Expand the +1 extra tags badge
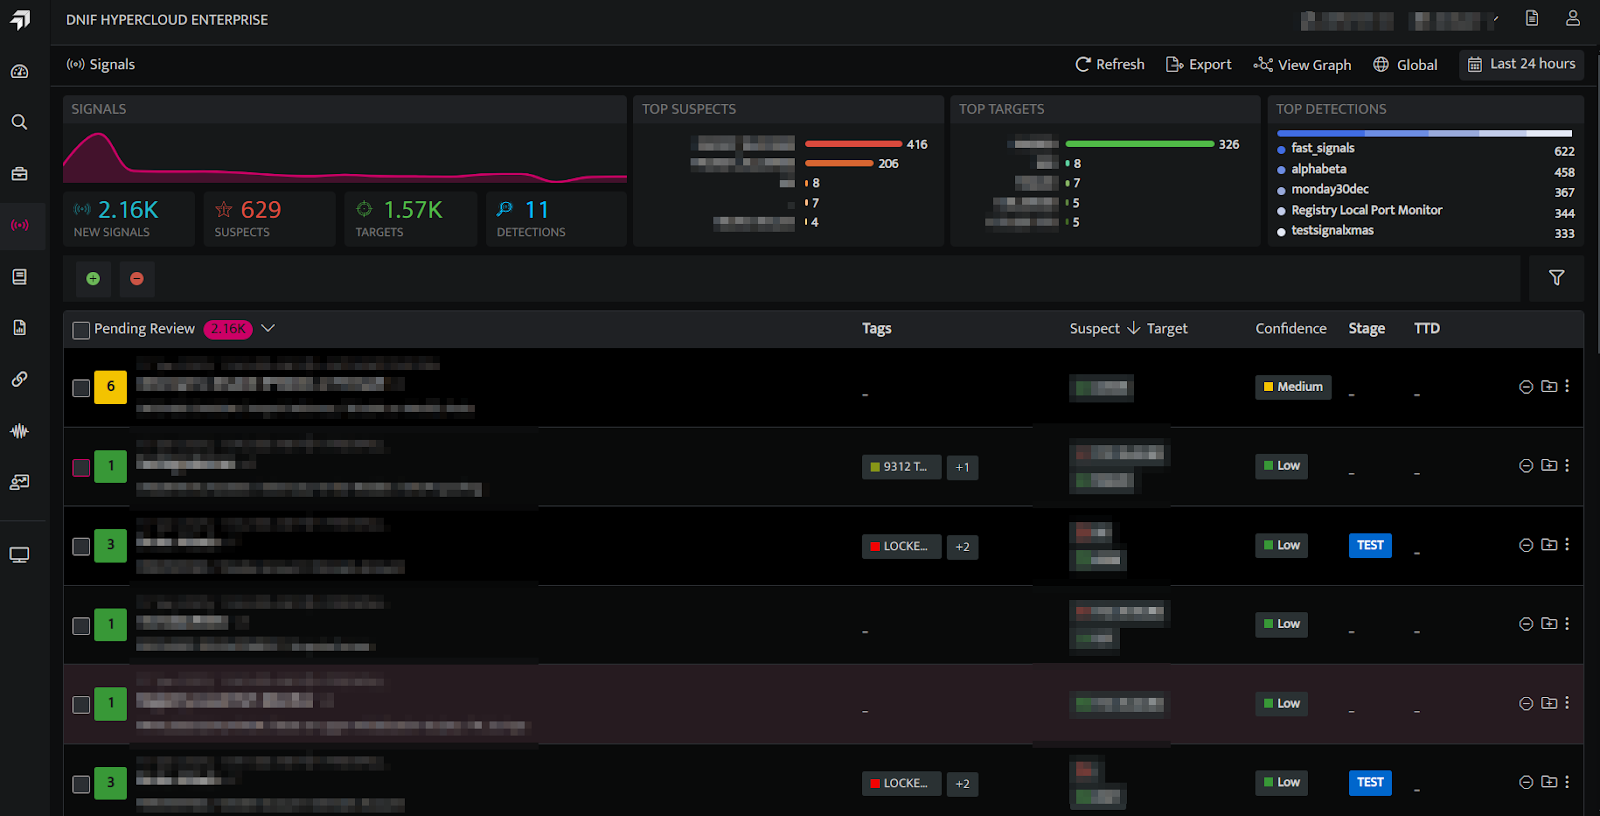 (962, 467)
